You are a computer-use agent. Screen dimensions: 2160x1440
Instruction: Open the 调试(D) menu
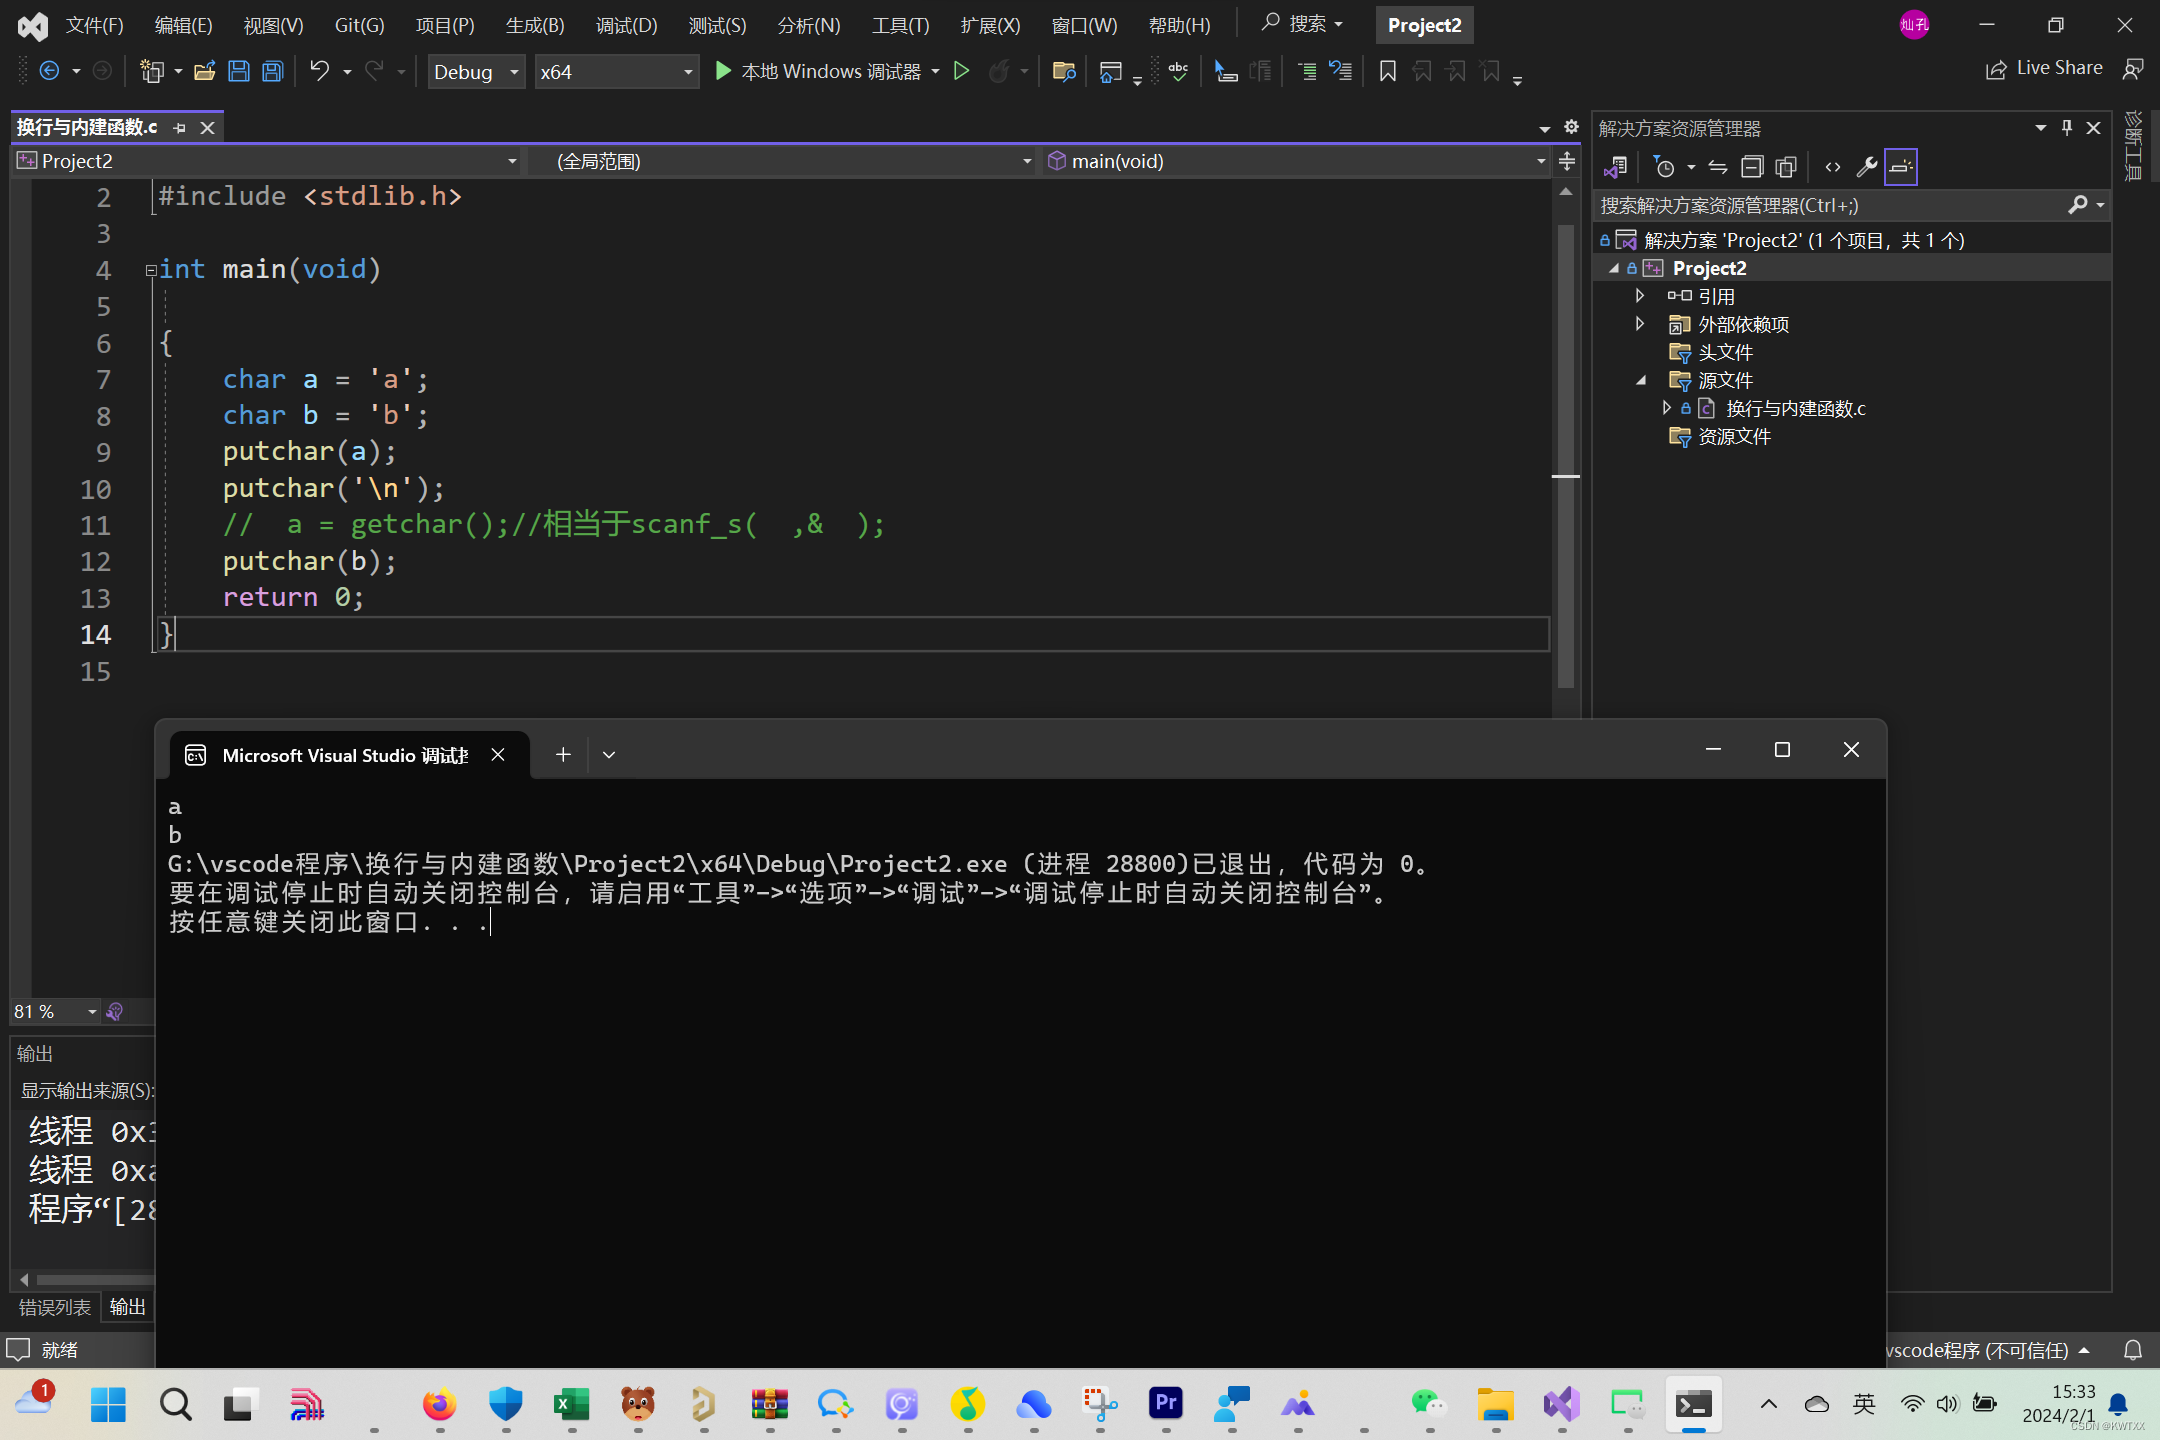[626, 25]
